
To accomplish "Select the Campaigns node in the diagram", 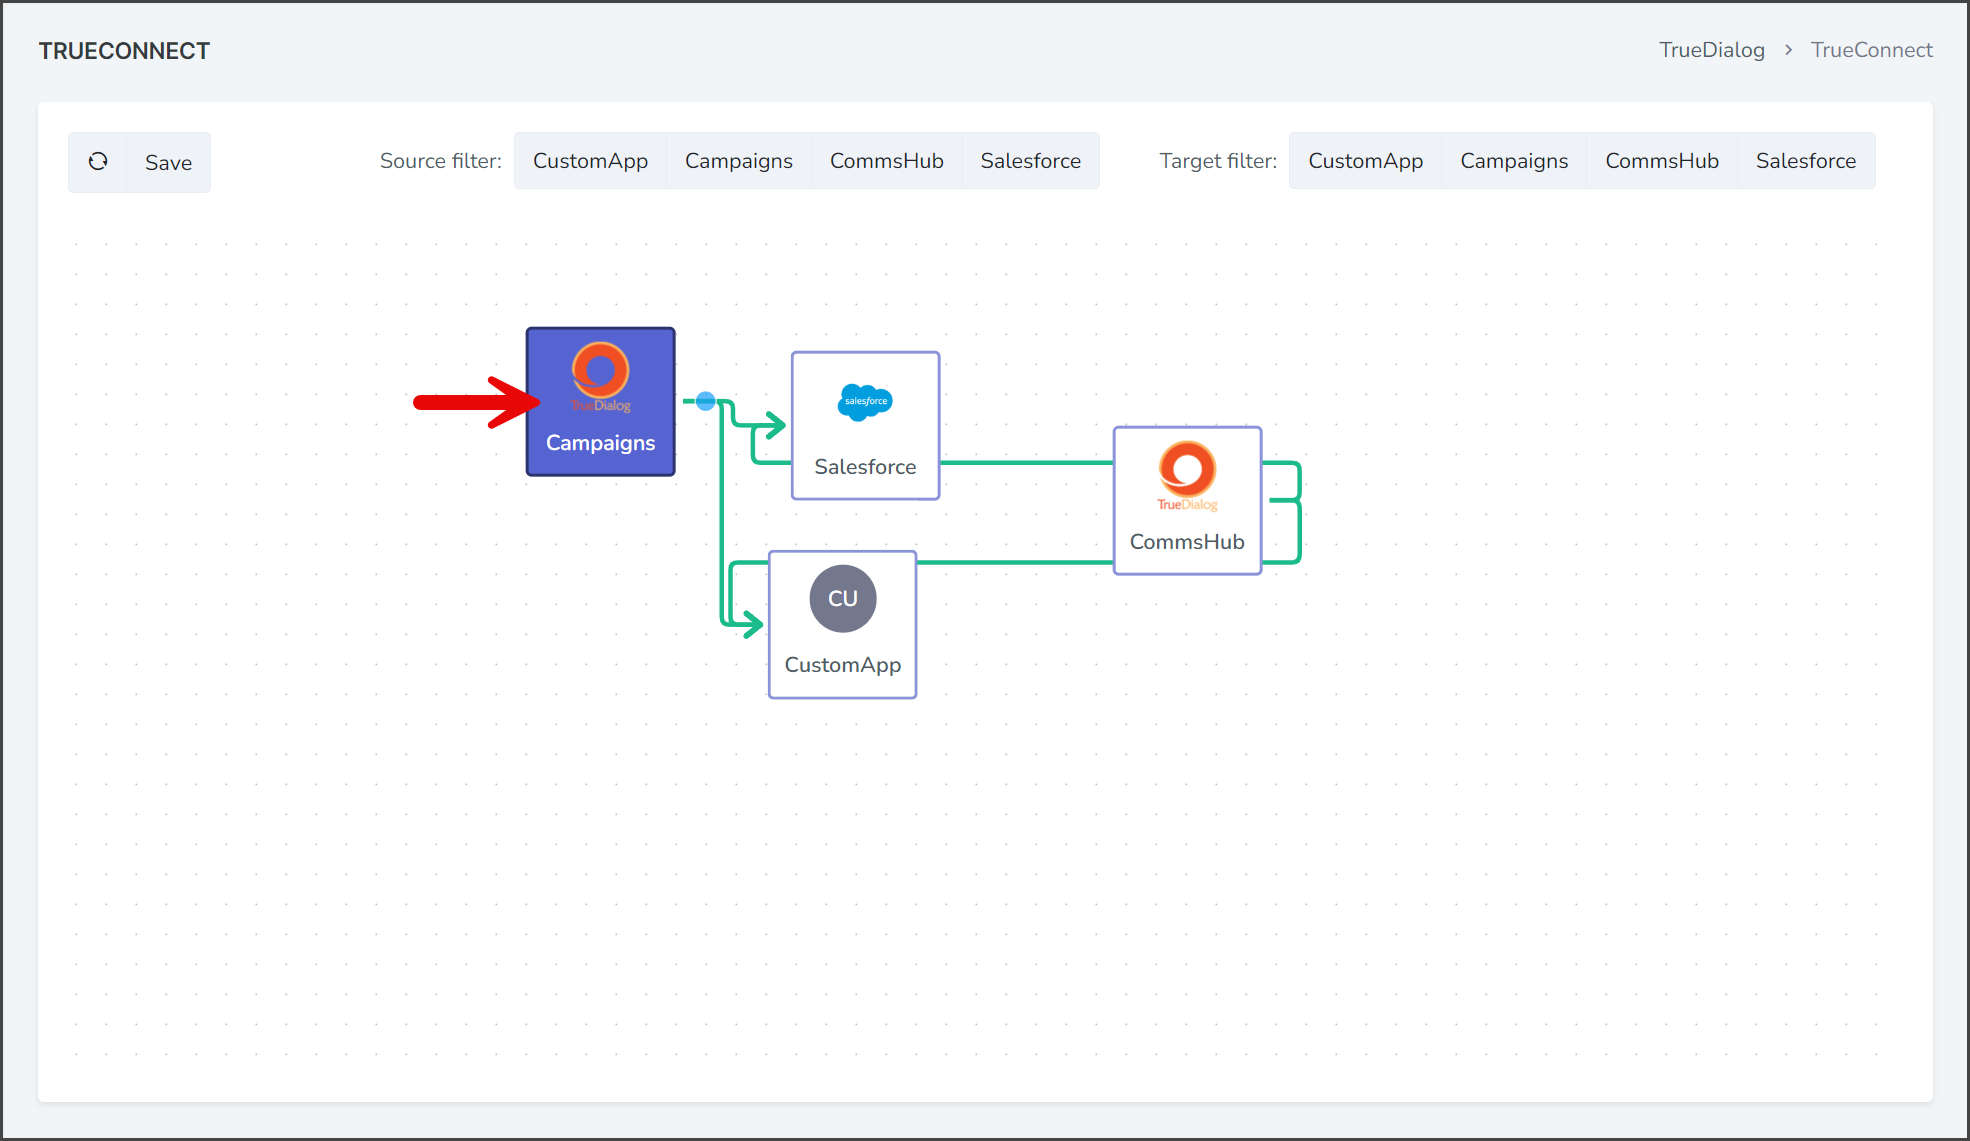I will pyautogui.click(x=601, y=402).
